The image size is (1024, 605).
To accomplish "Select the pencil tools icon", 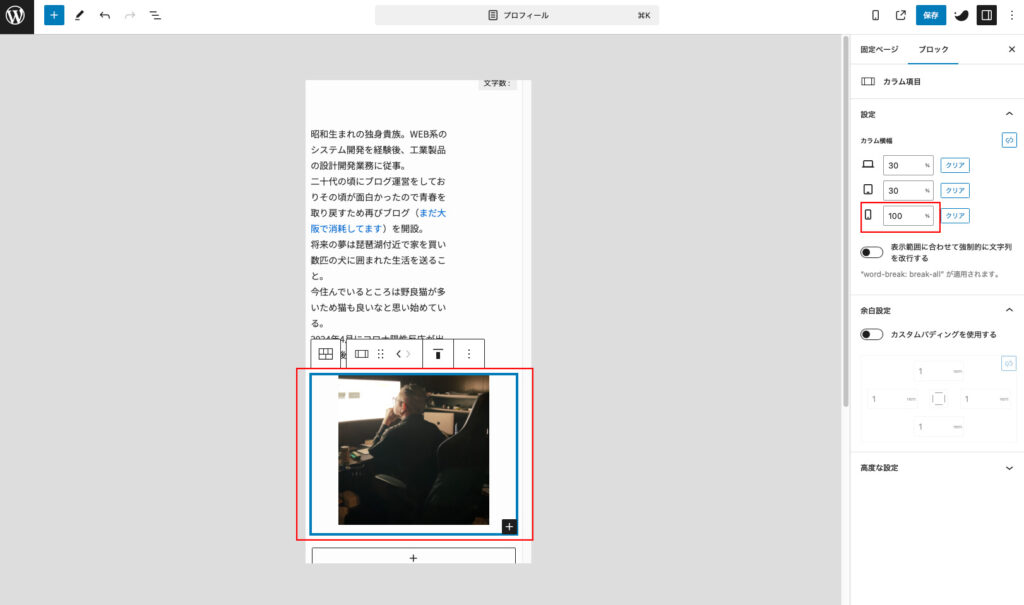I will click(80, 15).
